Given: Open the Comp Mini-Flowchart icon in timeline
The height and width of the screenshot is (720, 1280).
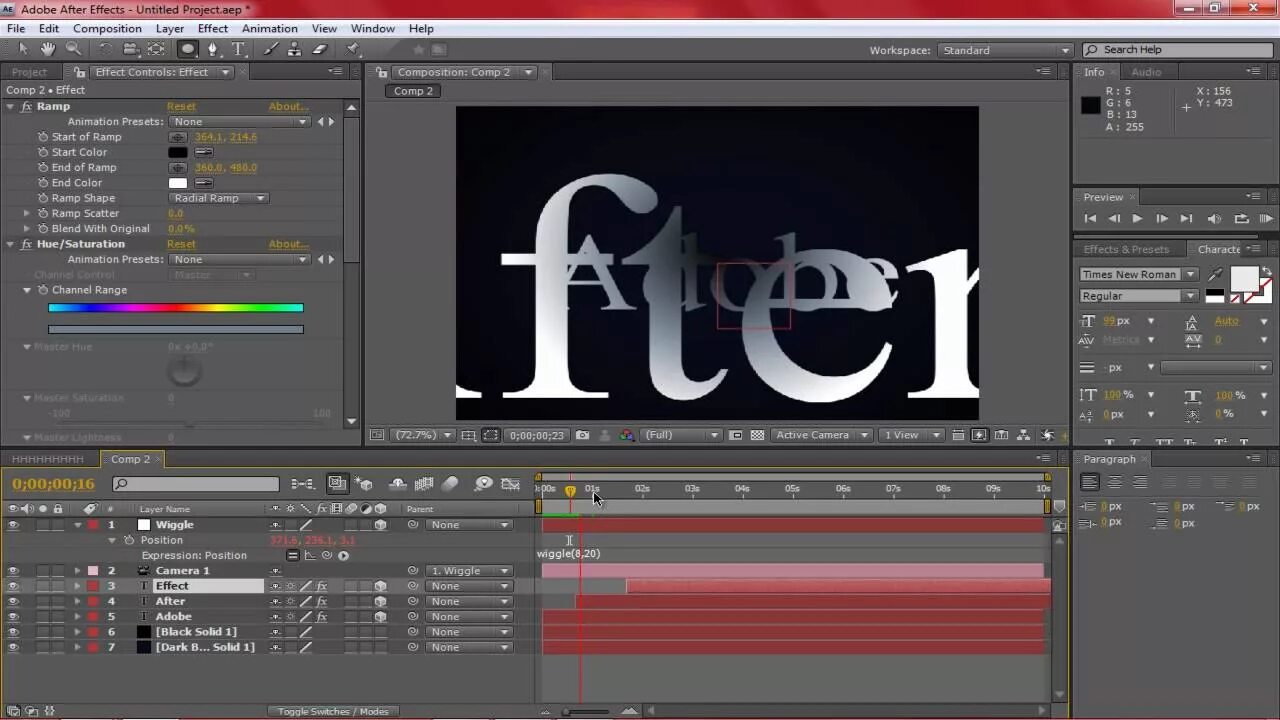Looking at the screenshot, I should tap(302, 484).
